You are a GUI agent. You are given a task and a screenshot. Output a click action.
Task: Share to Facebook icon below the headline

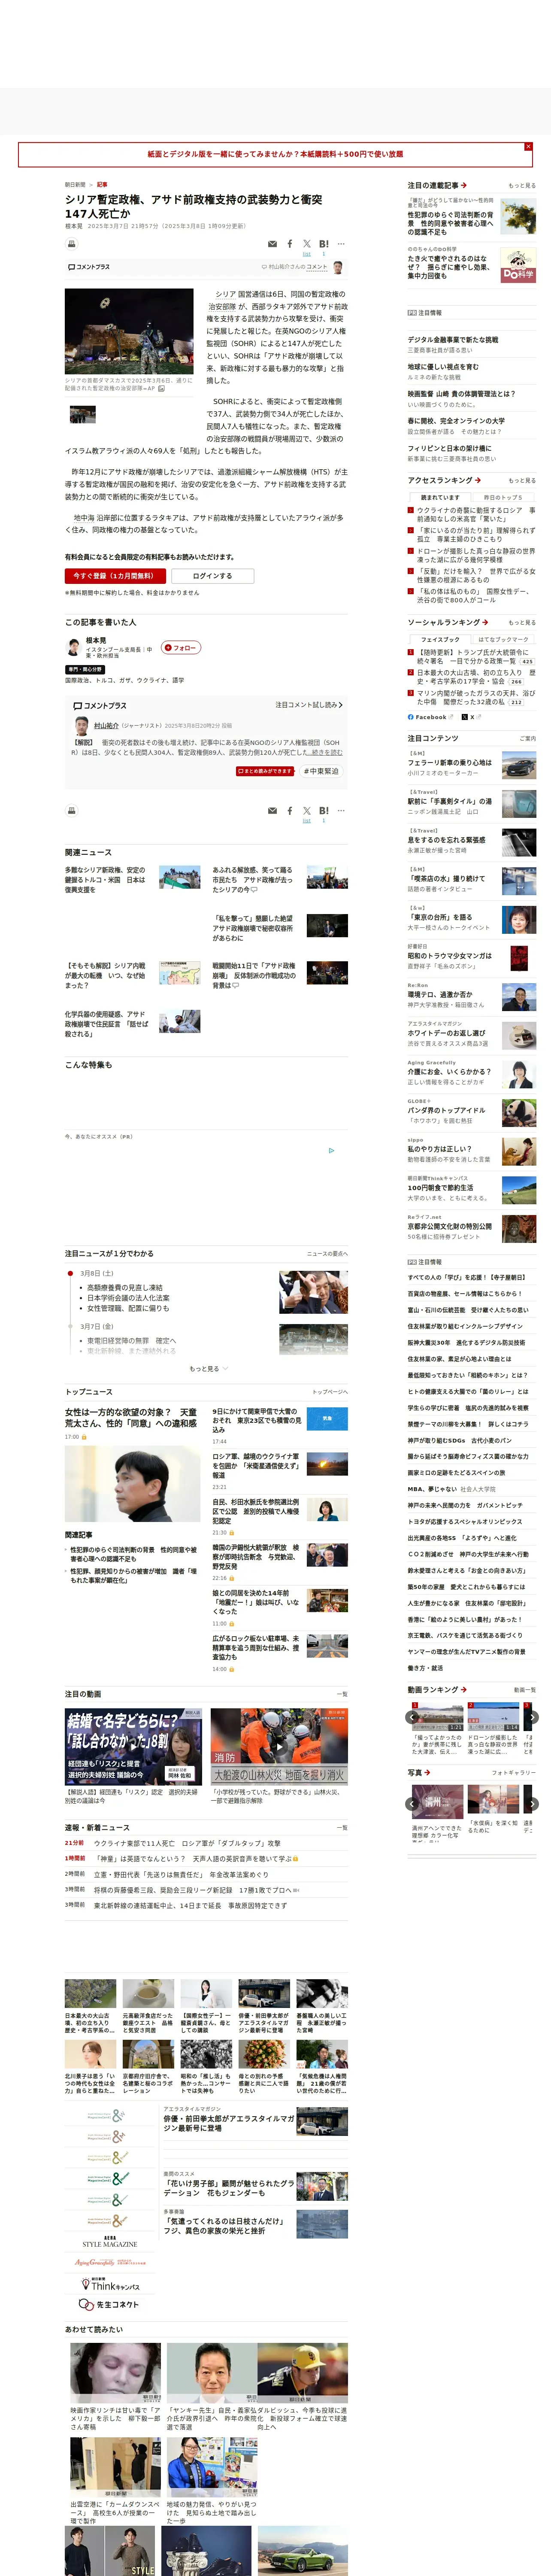click(290, 244)
